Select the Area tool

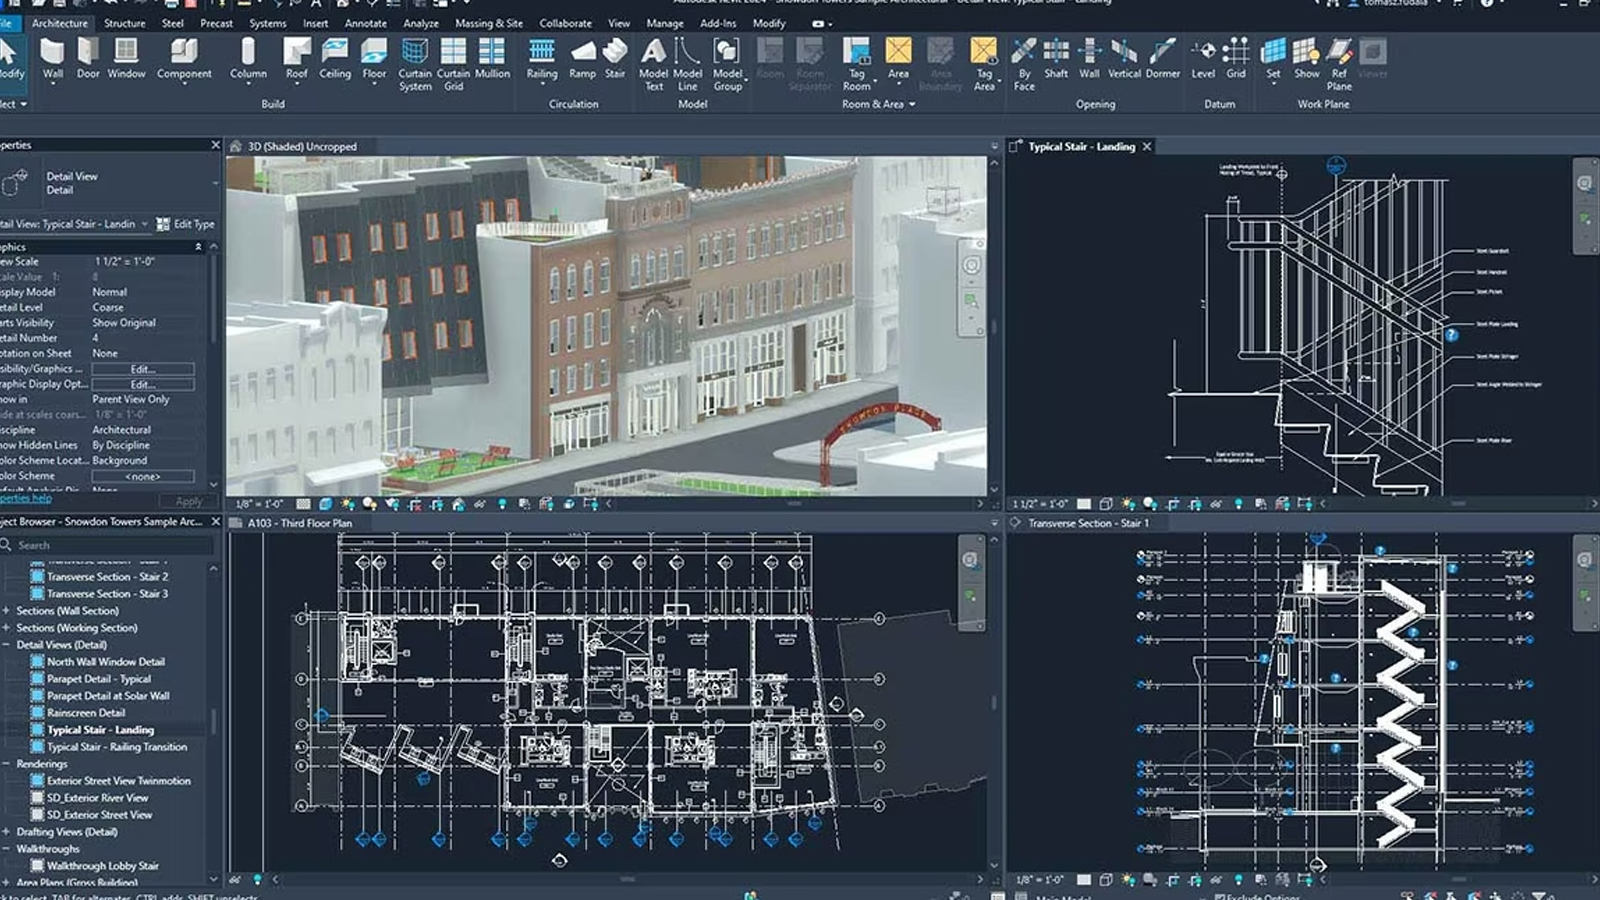pyautogui.click(x=898, y=59)
